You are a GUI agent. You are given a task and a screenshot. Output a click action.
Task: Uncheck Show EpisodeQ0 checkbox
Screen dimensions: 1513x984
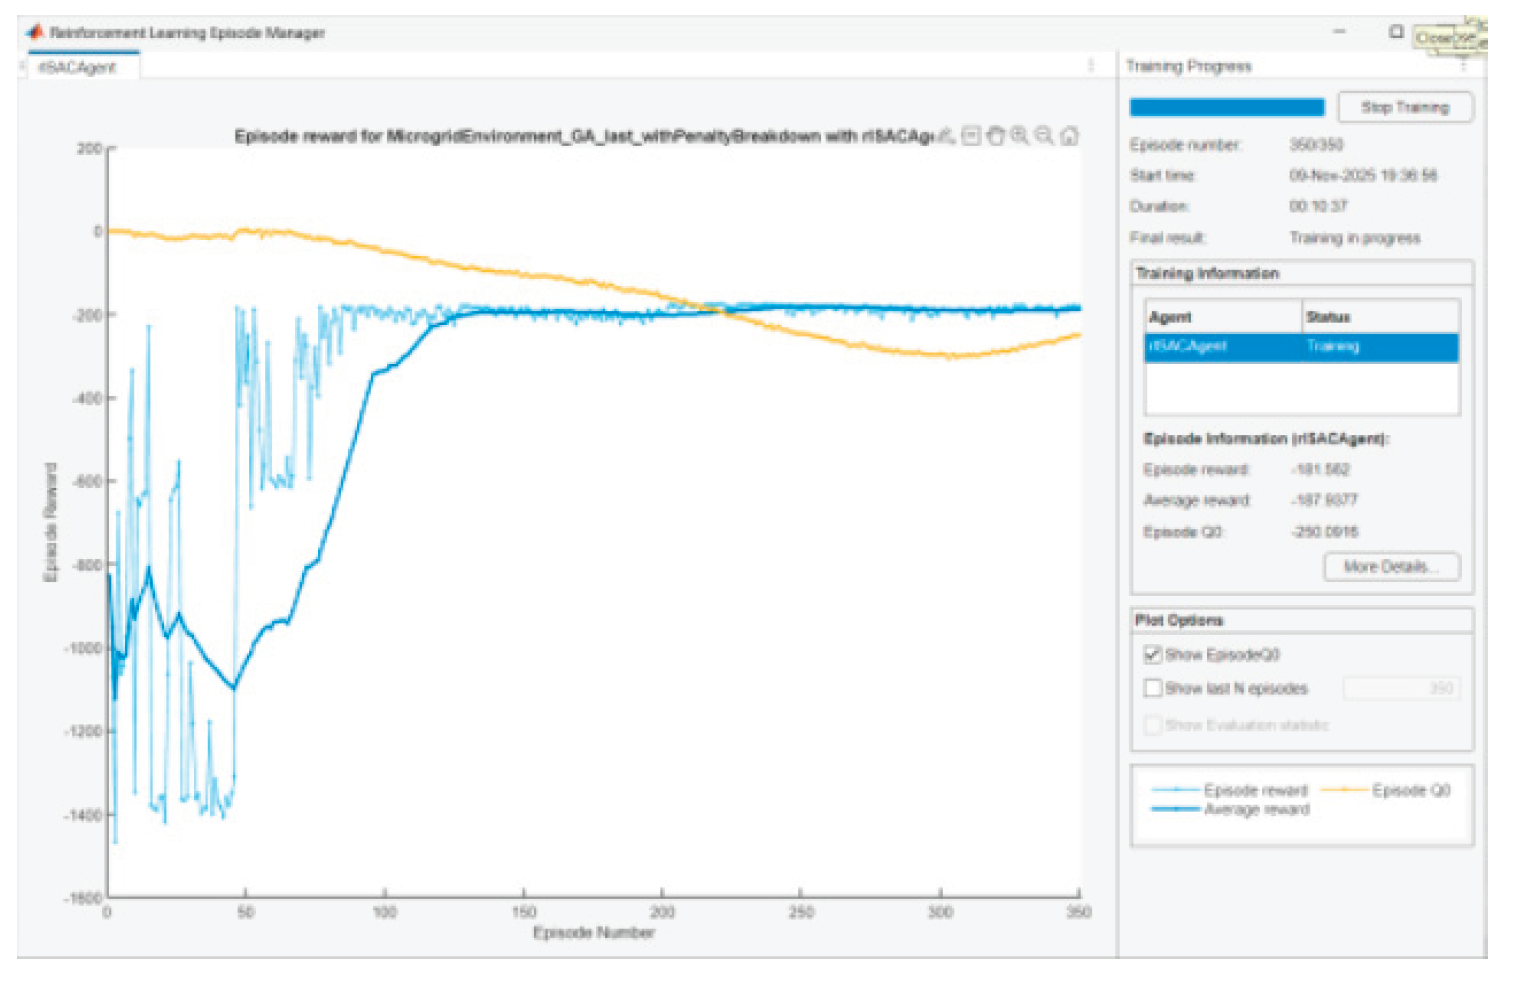click(1153, 655)
